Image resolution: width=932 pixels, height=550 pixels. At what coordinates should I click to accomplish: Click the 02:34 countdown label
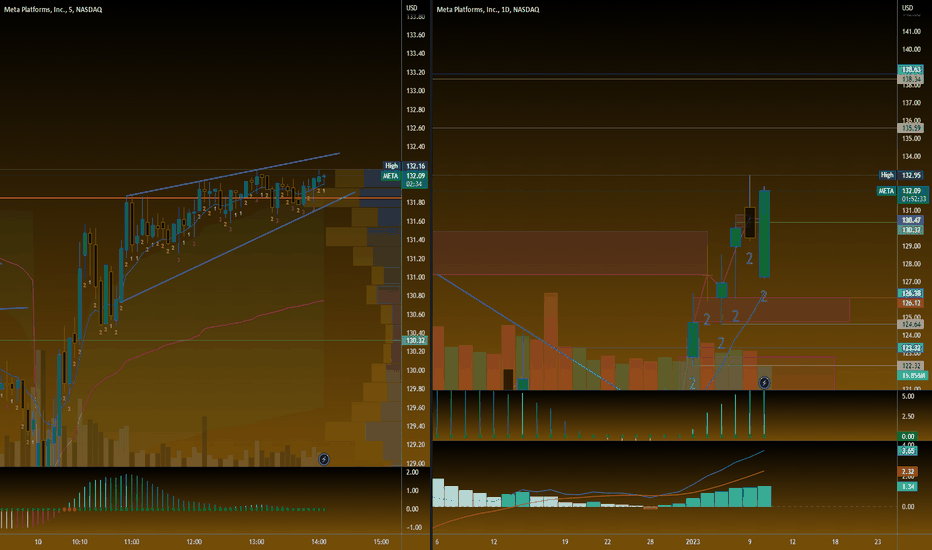click(x=414, y=184)
